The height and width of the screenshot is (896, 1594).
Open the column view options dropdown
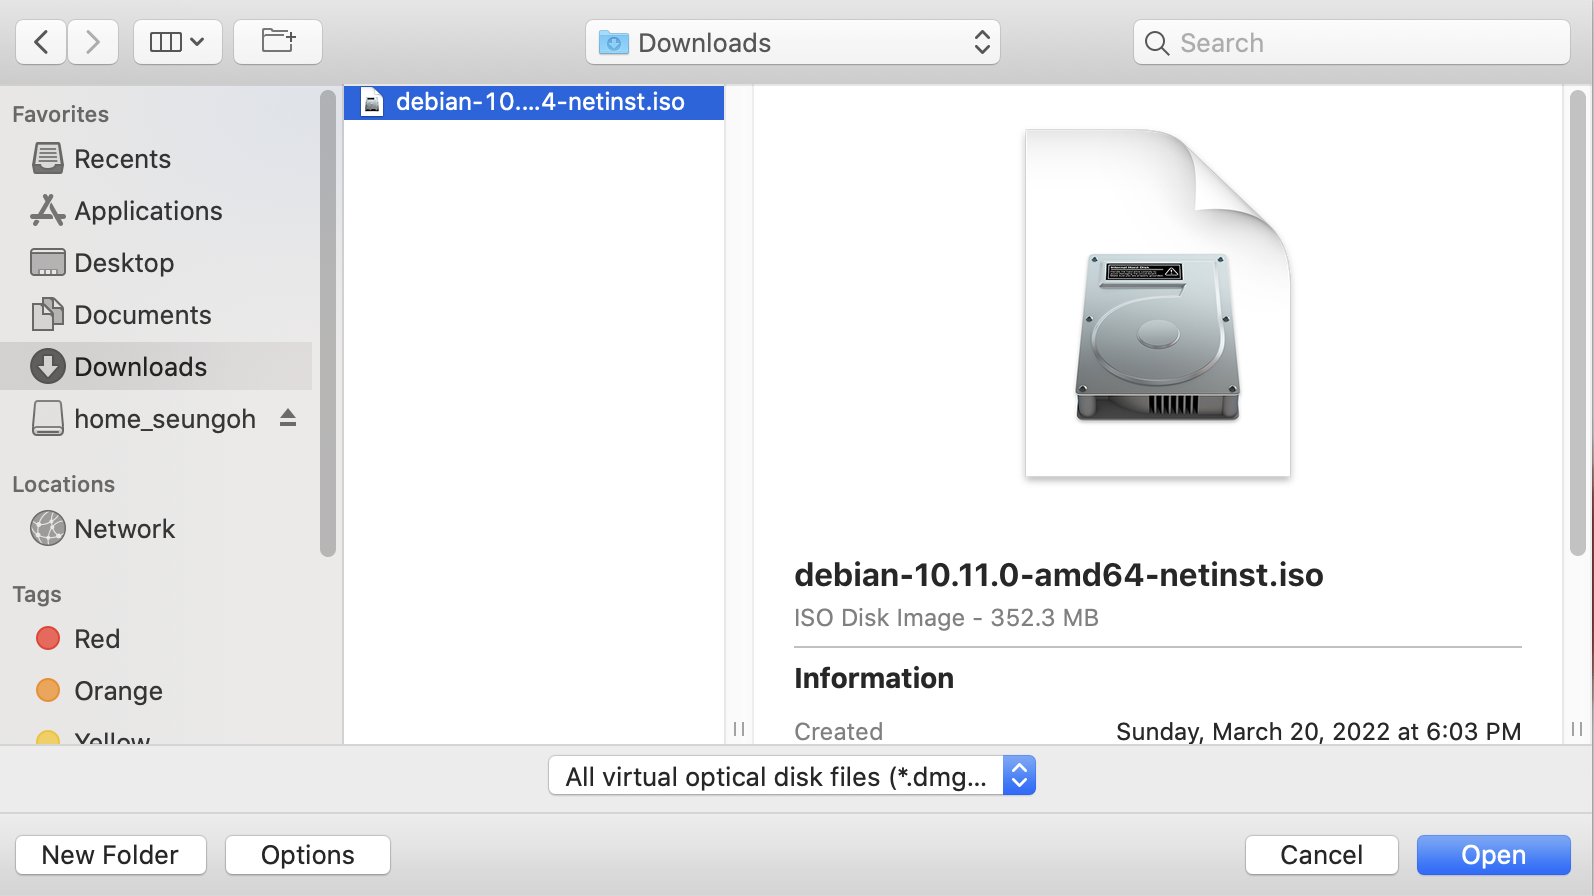coord(178,42)
